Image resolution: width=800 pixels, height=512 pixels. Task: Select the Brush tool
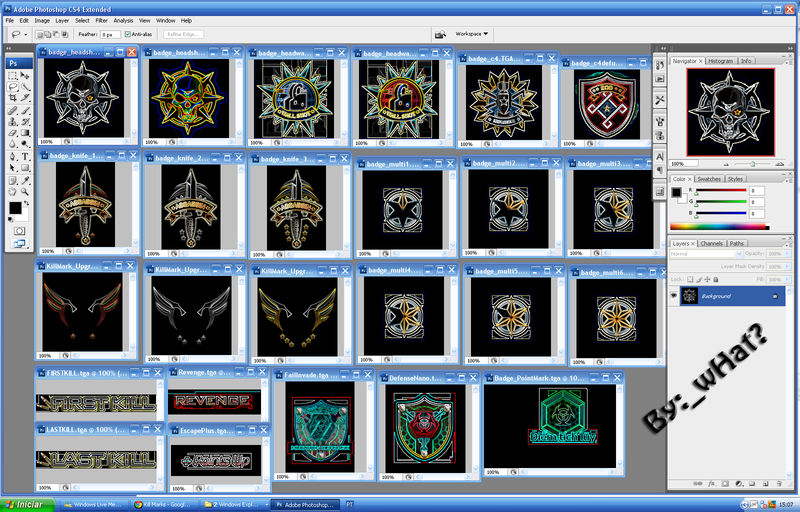(x=25, y=110)
